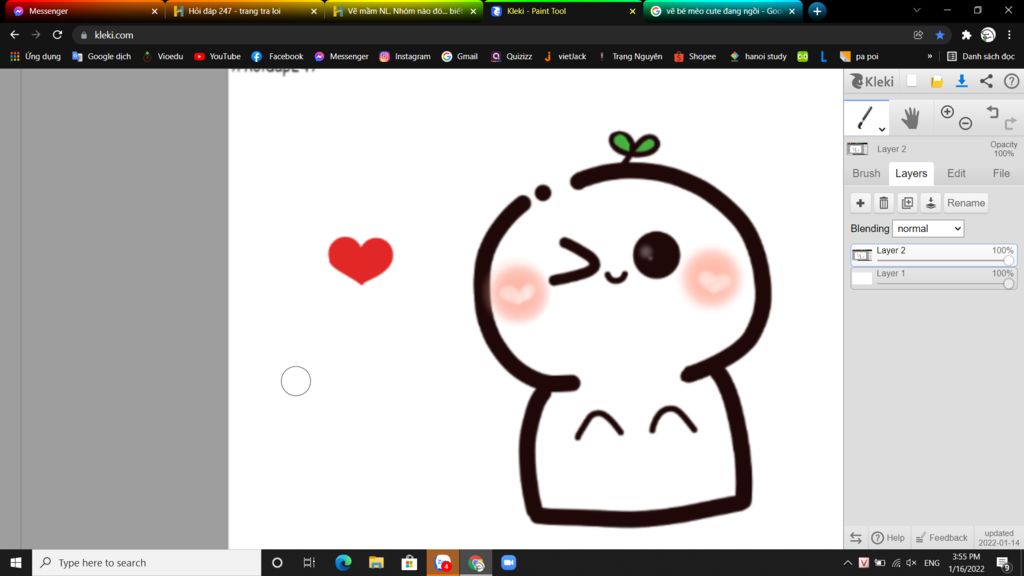Image resolution: width=1024 pixels, height=576 pixels.
Task: Open the Windows Start menu
Action: tap(16, 562)
